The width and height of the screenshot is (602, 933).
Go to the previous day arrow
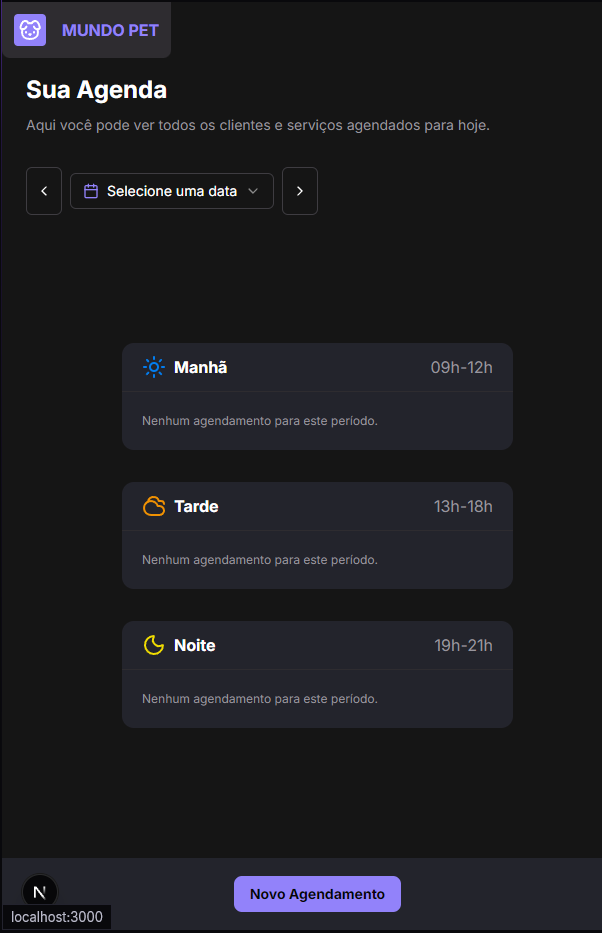tap(44, 191)
